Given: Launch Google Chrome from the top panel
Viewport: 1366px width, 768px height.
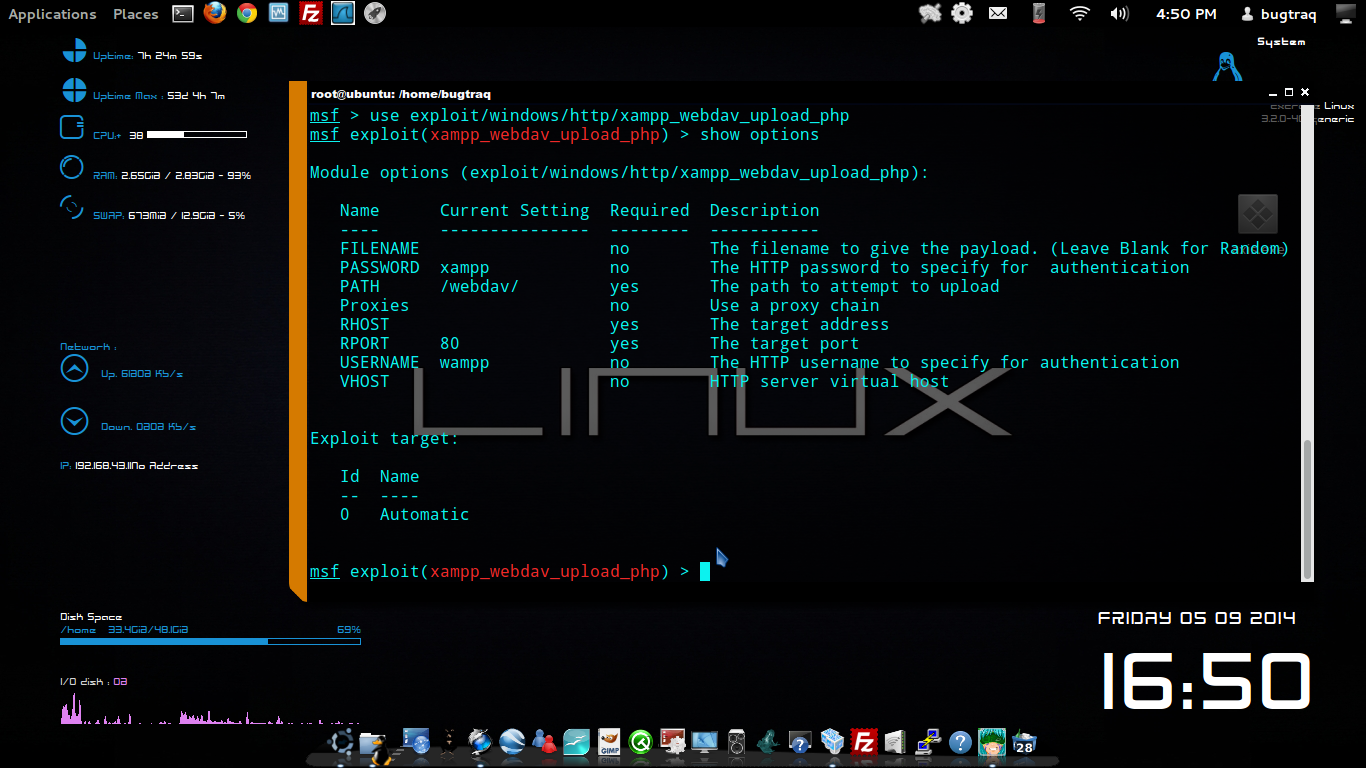Looking at the screenshot, I should pos(247,13).
